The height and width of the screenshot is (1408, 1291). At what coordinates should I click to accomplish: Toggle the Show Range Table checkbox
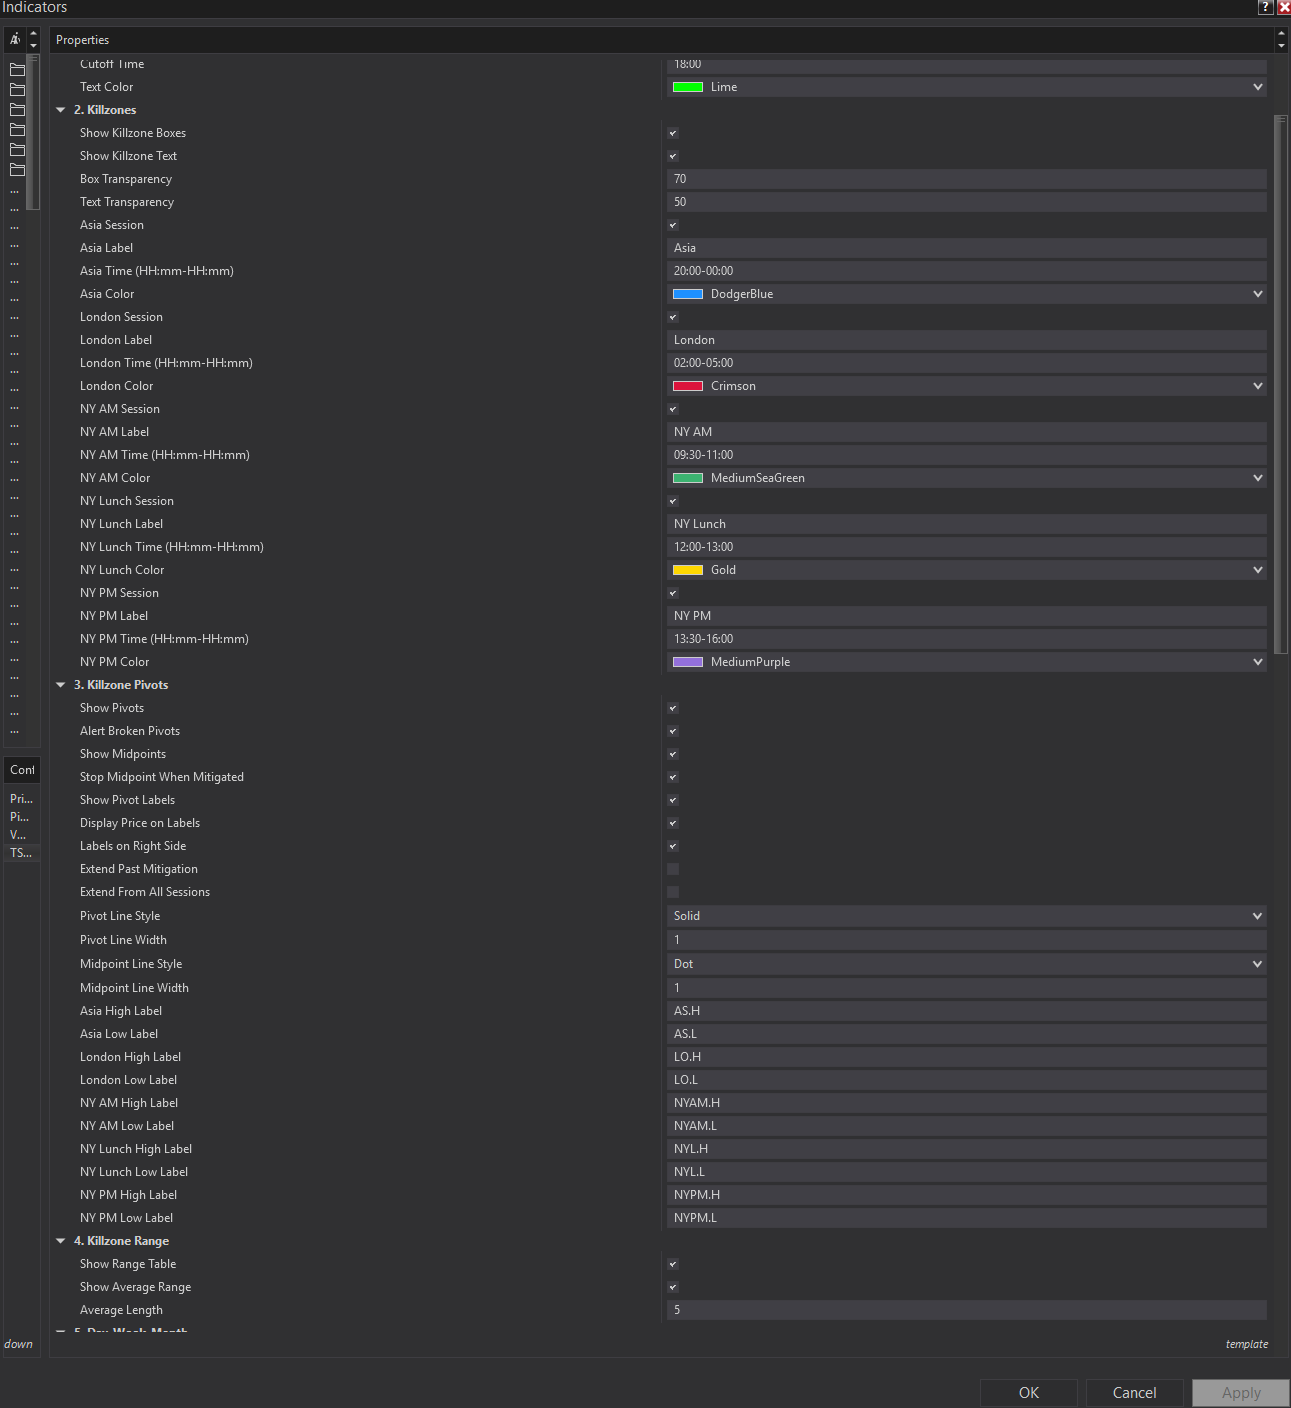tap(673, 1264)
